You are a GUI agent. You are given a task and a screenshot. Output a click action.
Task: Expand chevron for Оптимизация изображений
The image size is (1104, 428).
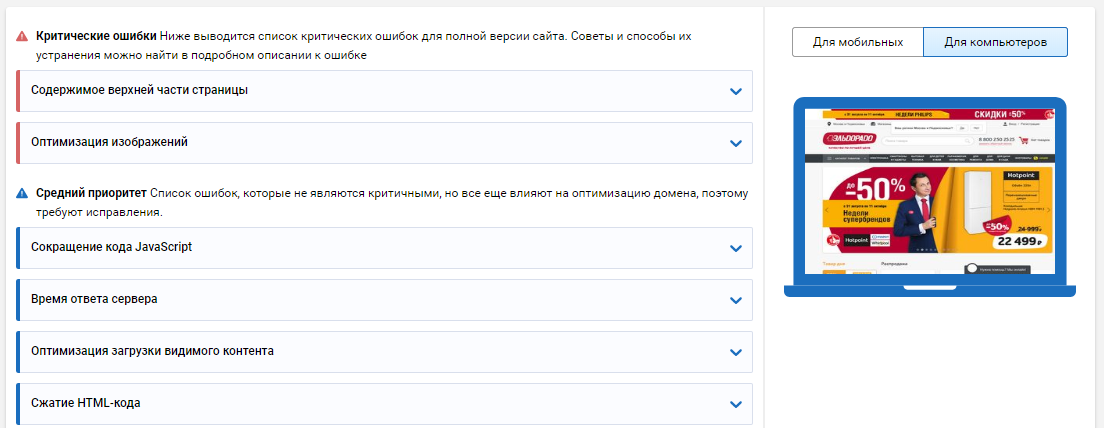click(736, 144)
